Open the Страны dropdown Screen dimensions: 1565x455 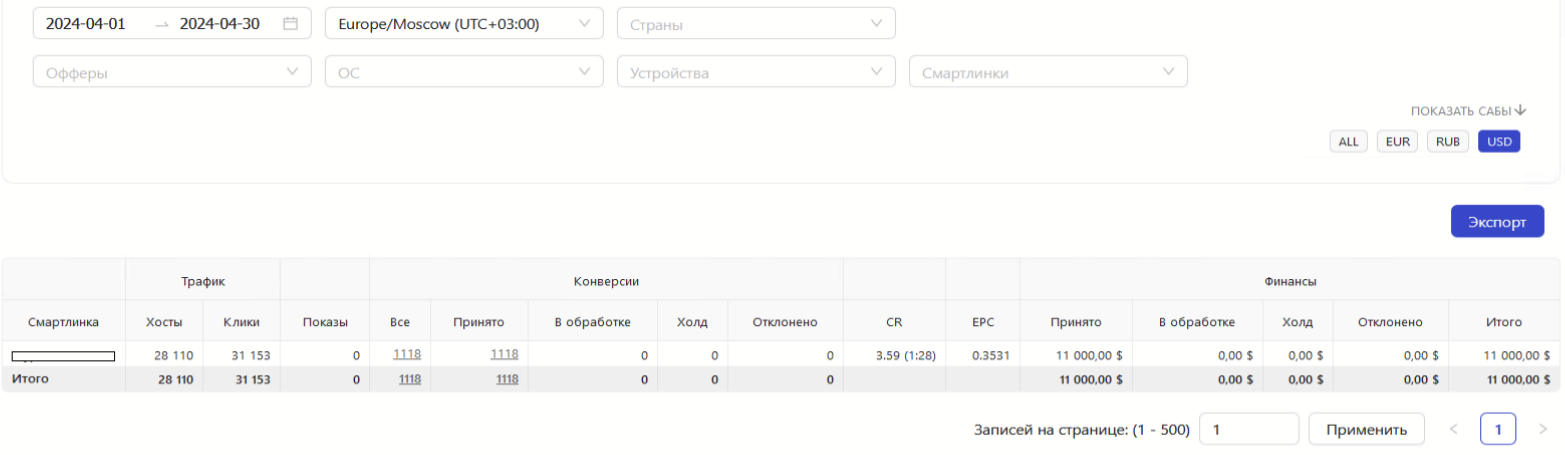click(756, 24)
